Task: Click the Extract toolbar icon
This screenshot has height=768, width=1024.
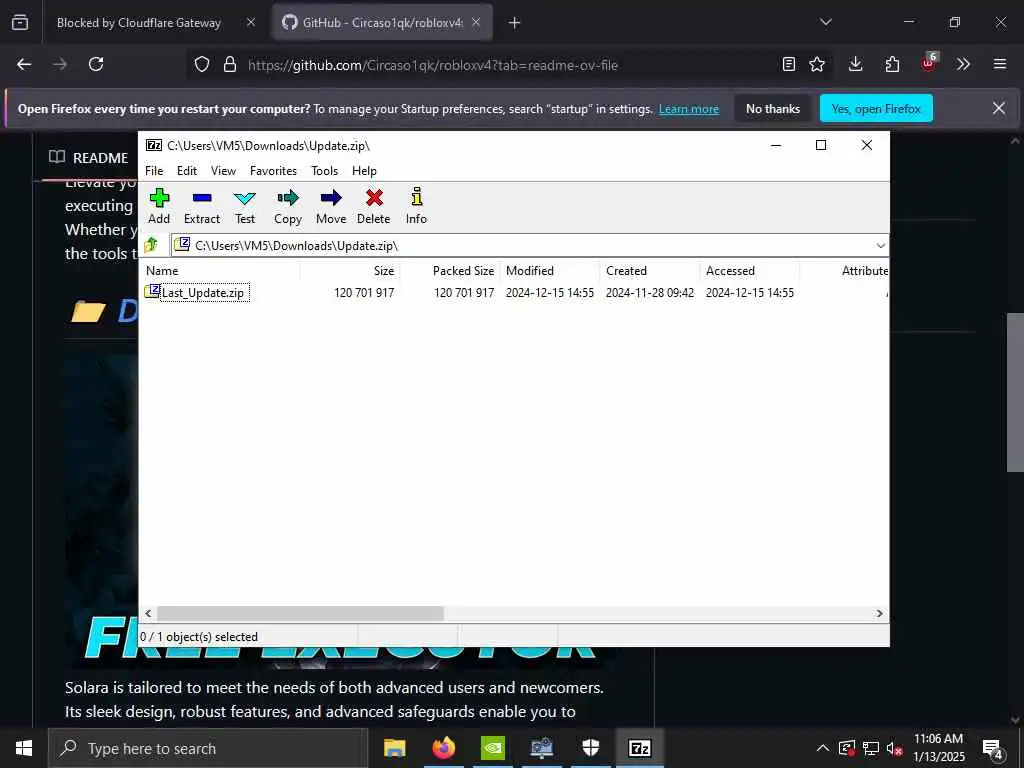Action: click(202, 206)
